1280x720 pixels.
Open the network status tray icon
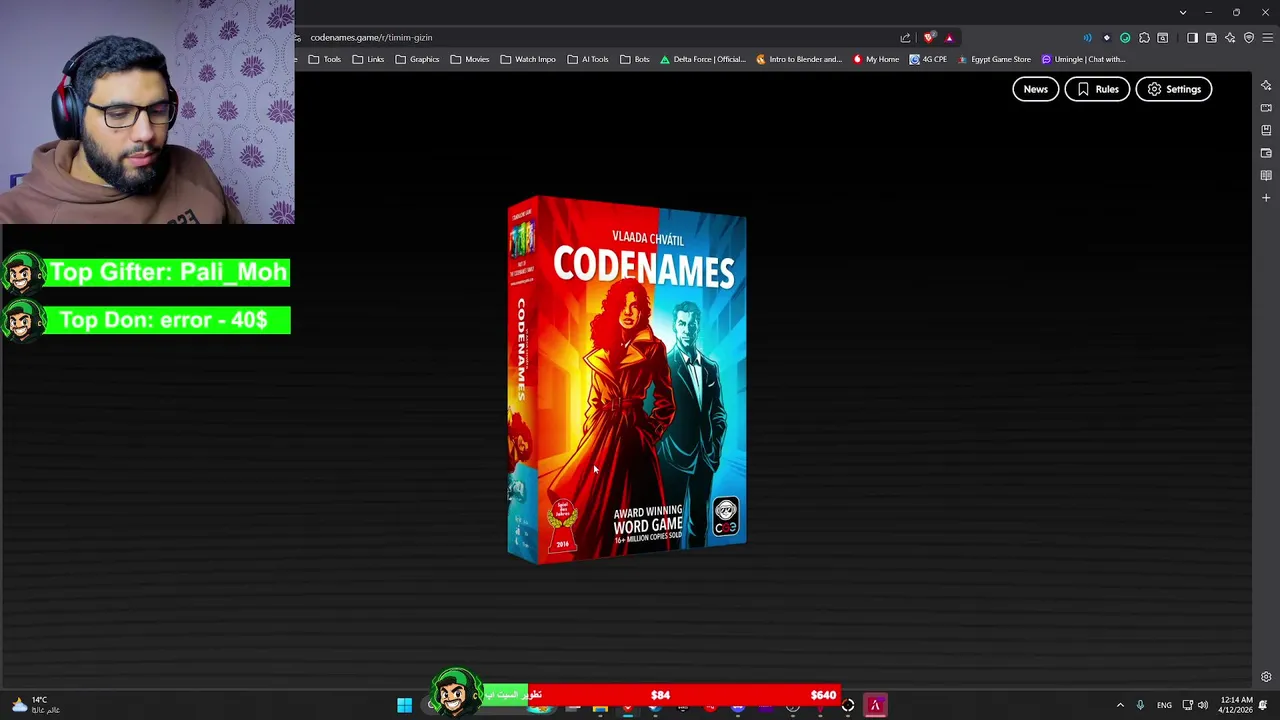1187,706
